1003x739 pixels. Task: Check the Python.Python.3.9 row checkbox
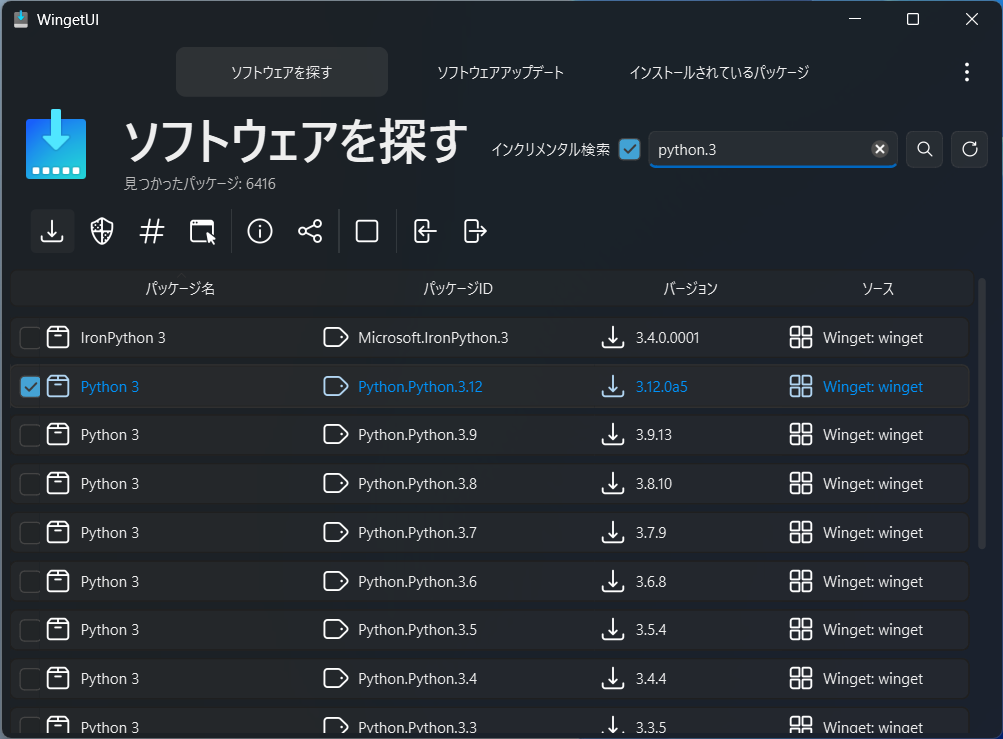(x=30, y=434)
